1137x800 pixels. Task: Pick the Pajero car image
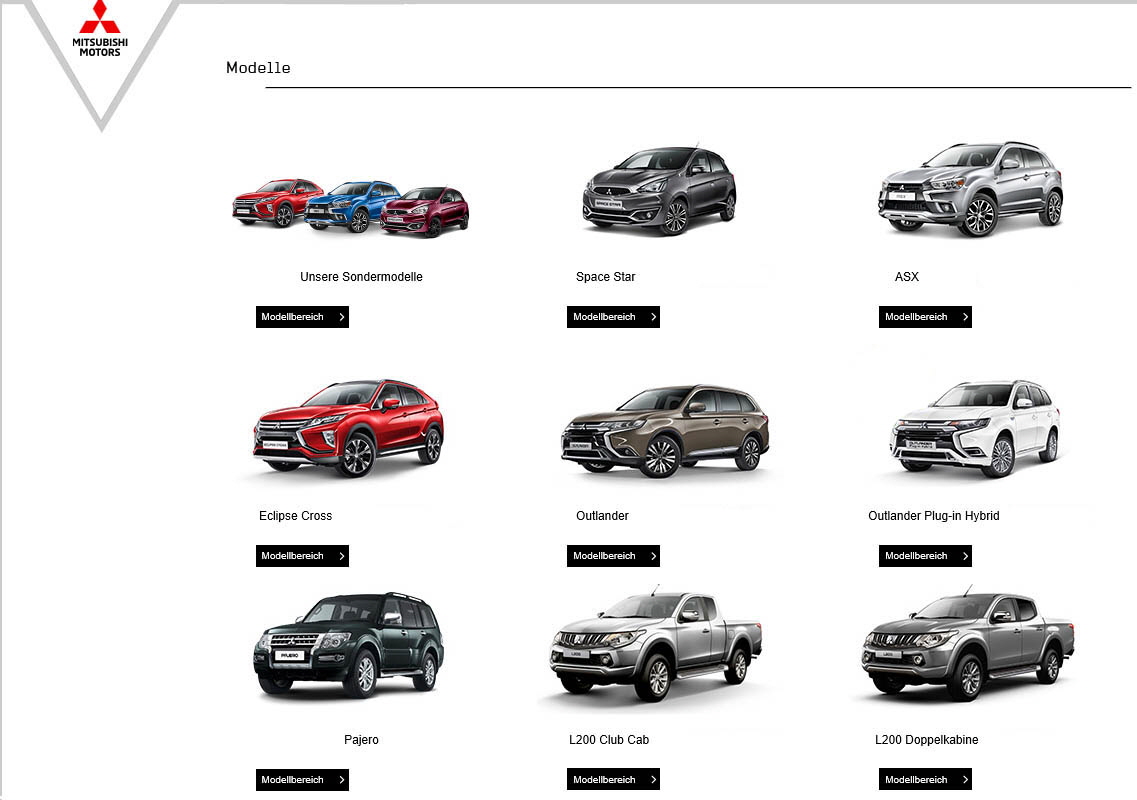[x=348, y=646]
